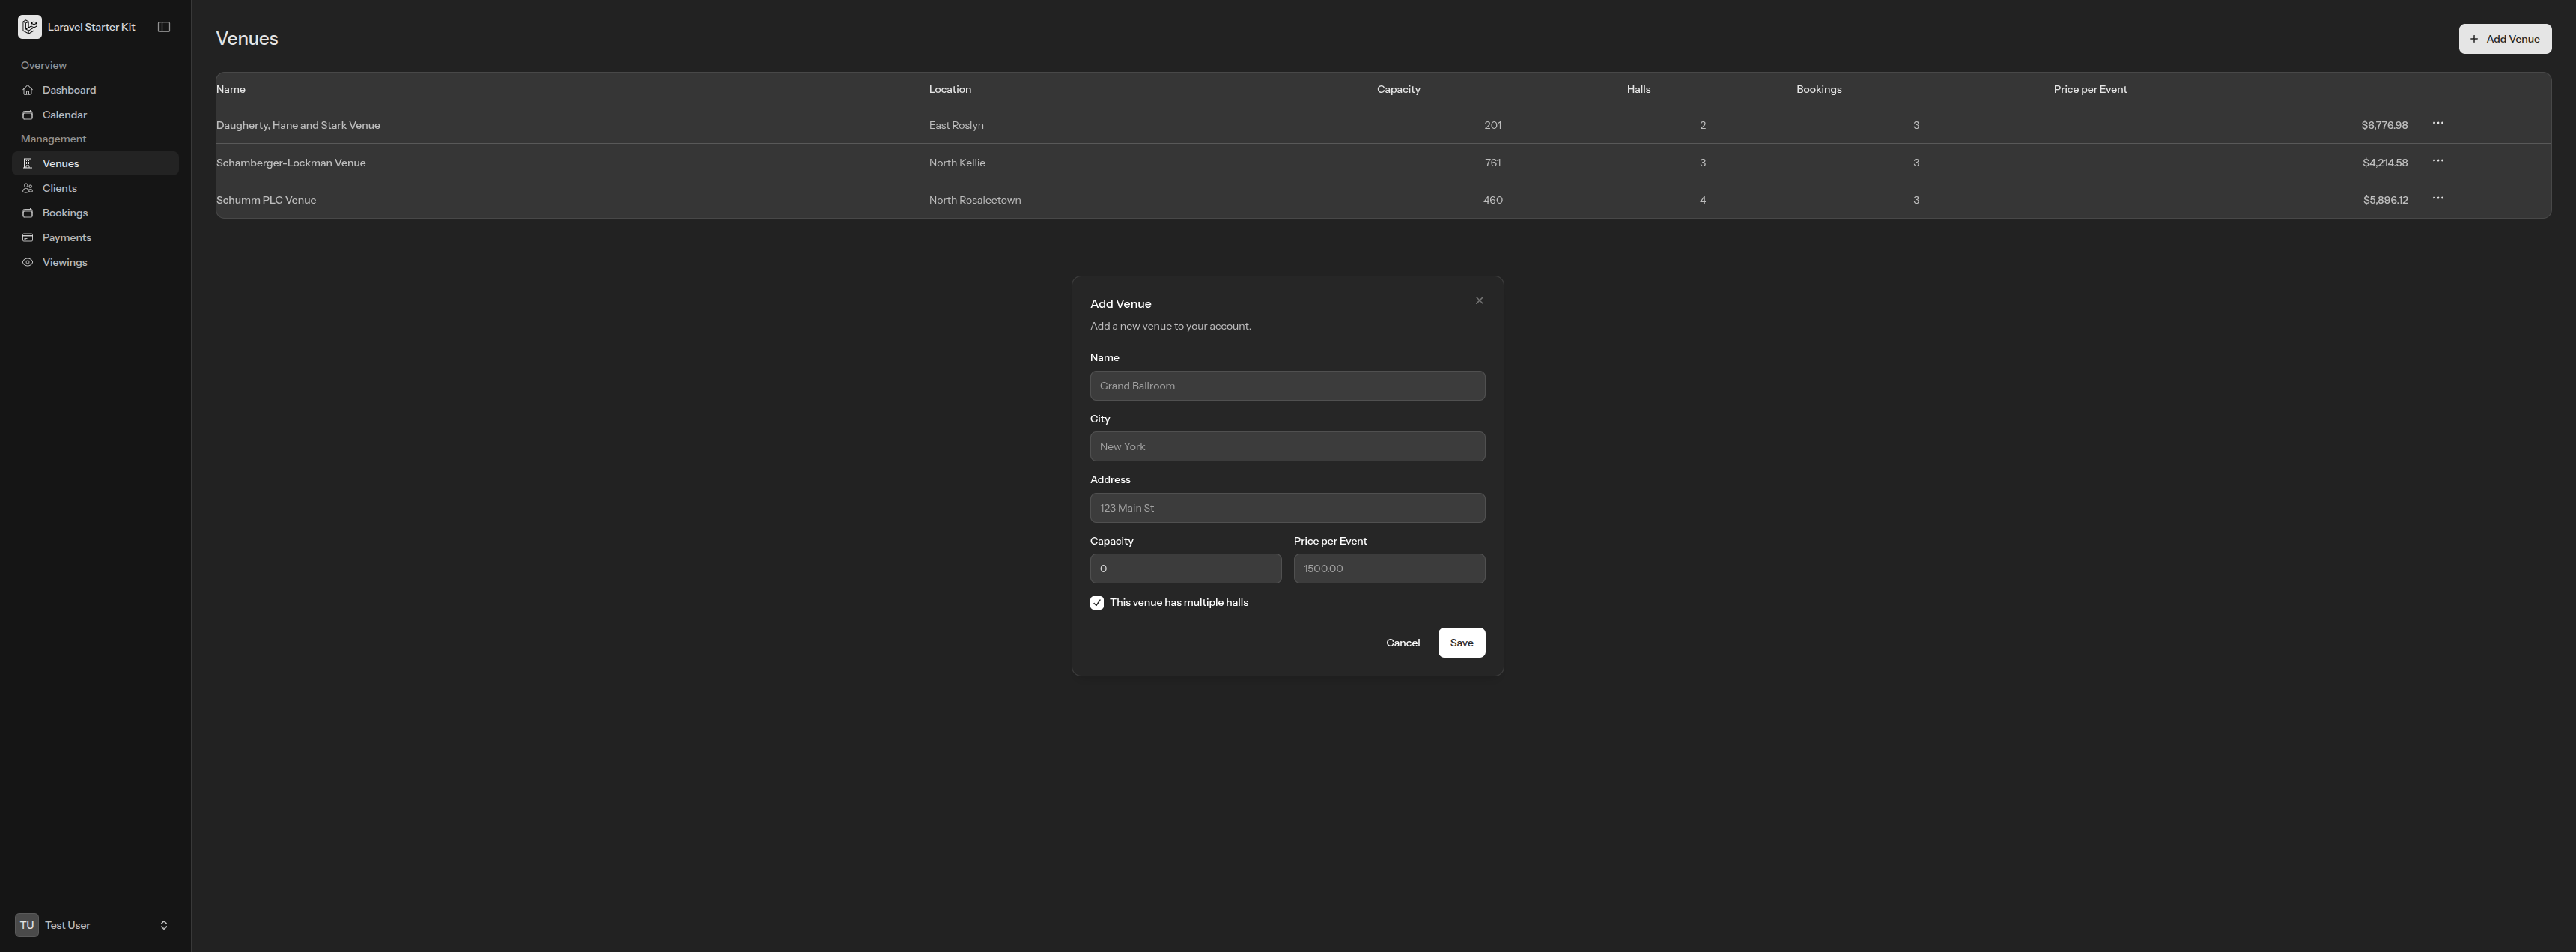The width and height of the screenshot is (2576, 952).
Task: Click the Add Venue button at top right
Action: [2504, 39]
